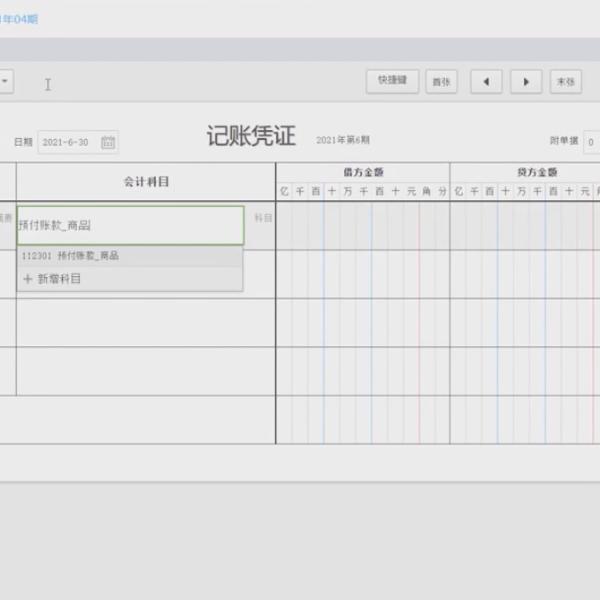This screenshot has width=600, height=600.
Task: Click the 预付账款_商品 account subject input
Action: tap(129, 226)
